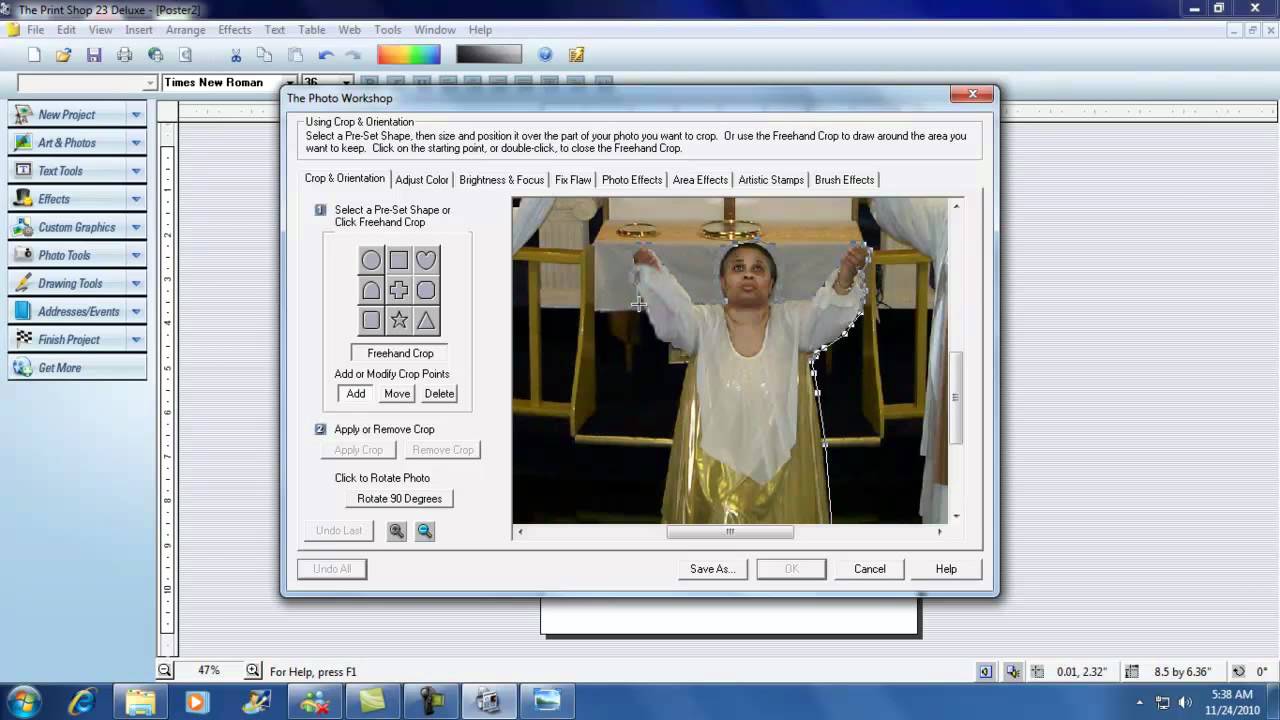Click the Open folder toolbar icon

(63, 55)
